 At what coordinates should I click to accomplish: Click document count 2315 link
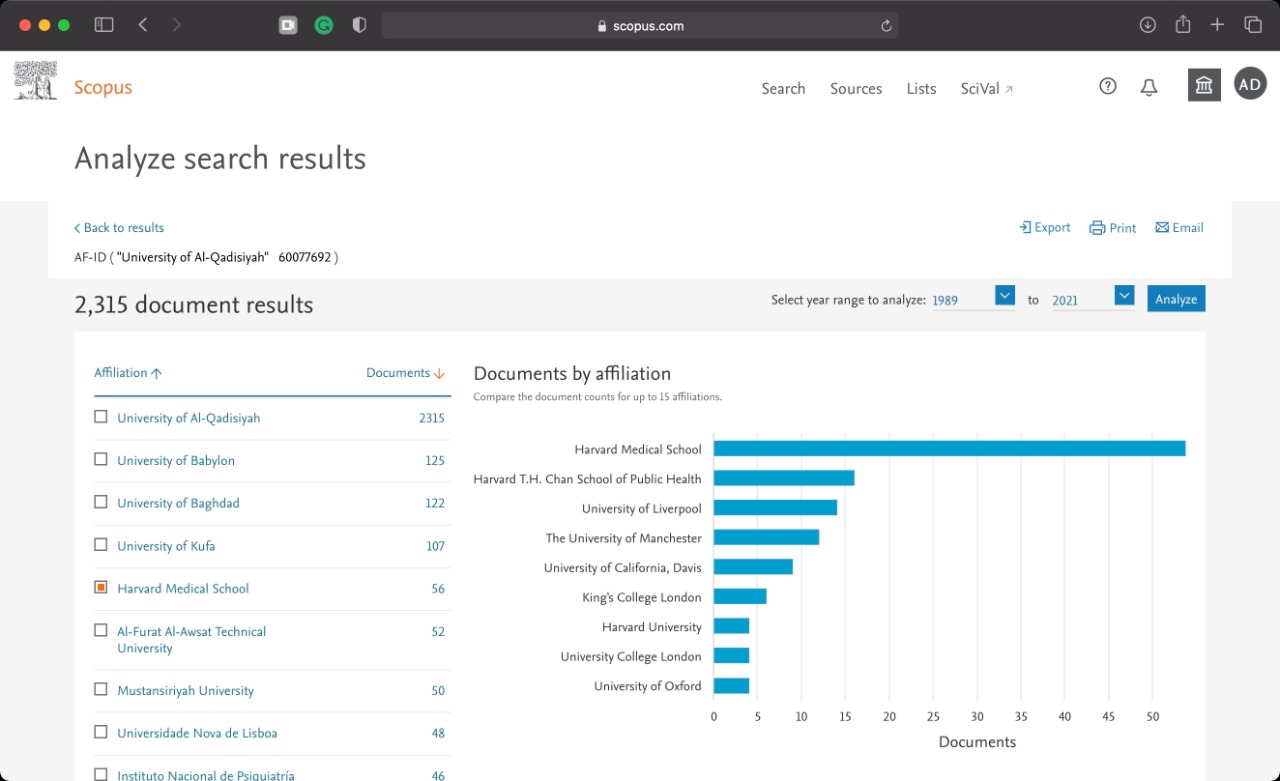pos(432,418)
